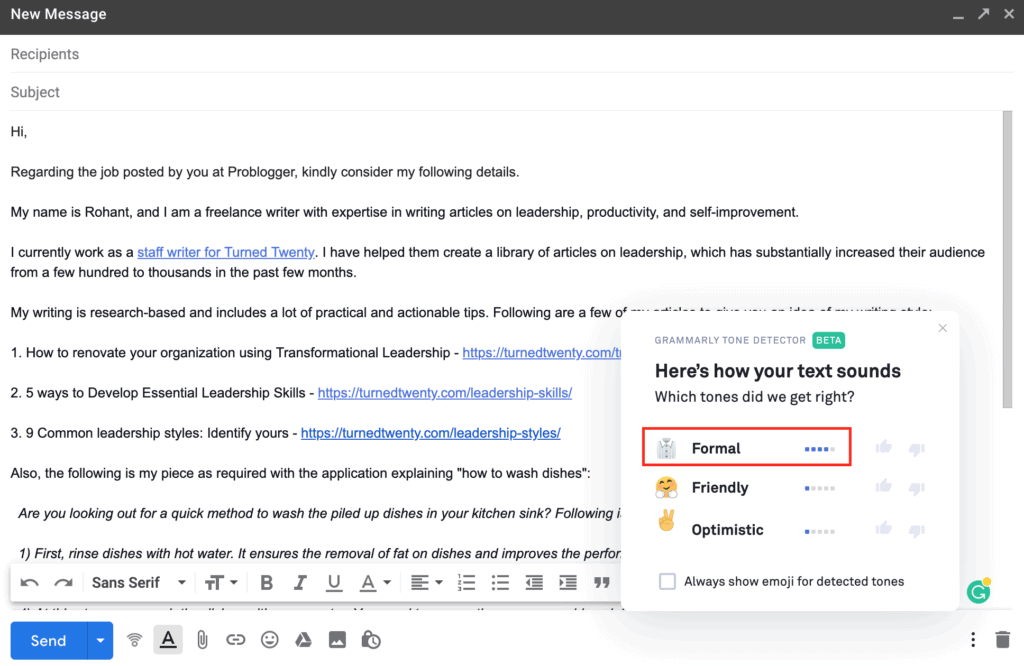The image size is (1024, 666).
Task: Open the leadership-styles article link
Action: [430, 433]
